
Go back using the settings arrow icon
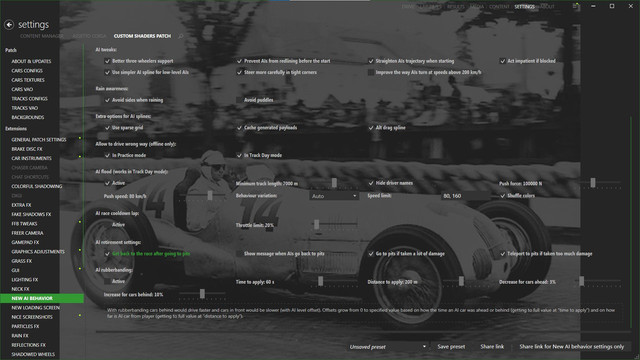click(9, 25)
